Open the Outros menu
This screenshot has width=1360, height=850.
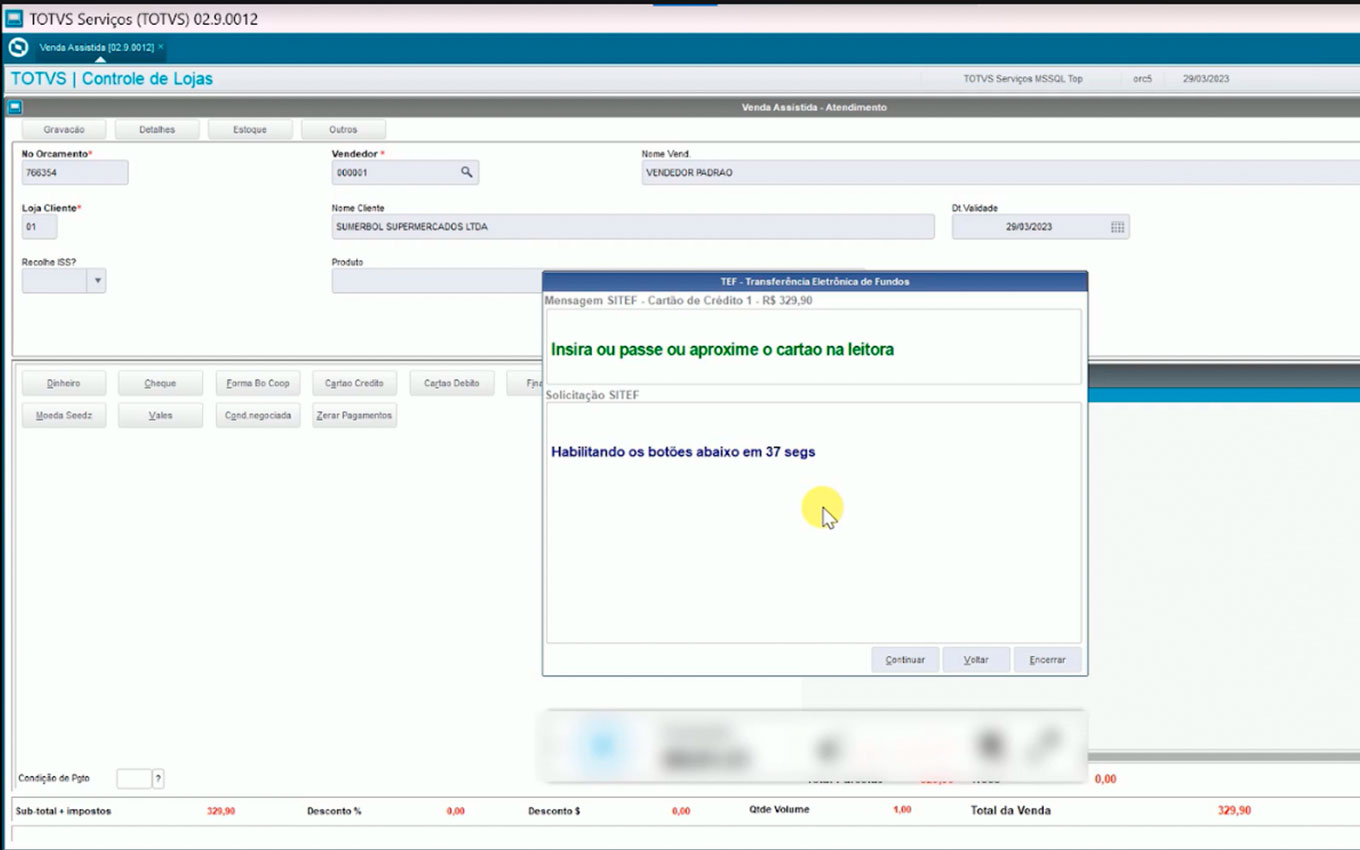(x=343, y=130)
